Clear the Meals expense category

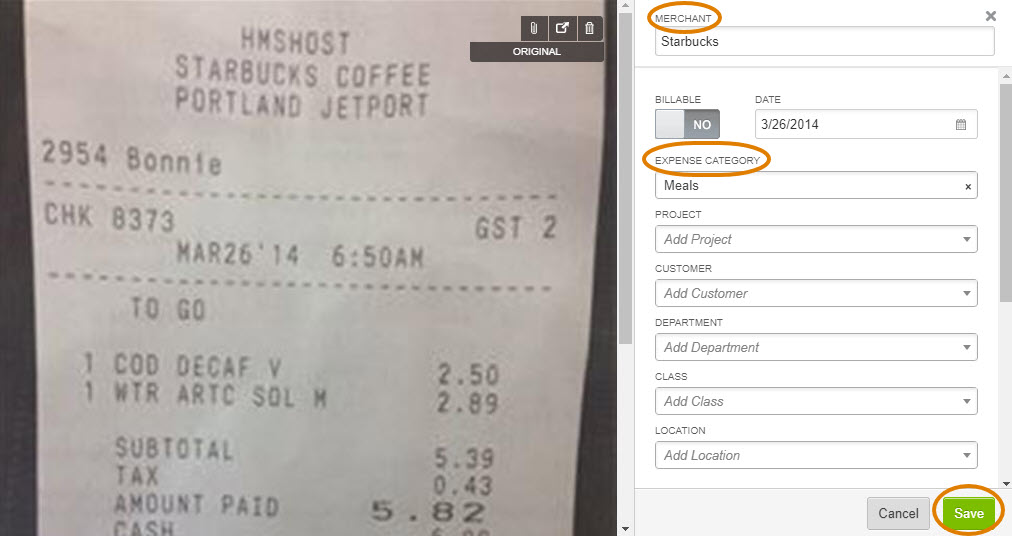[x=968, y=187]
